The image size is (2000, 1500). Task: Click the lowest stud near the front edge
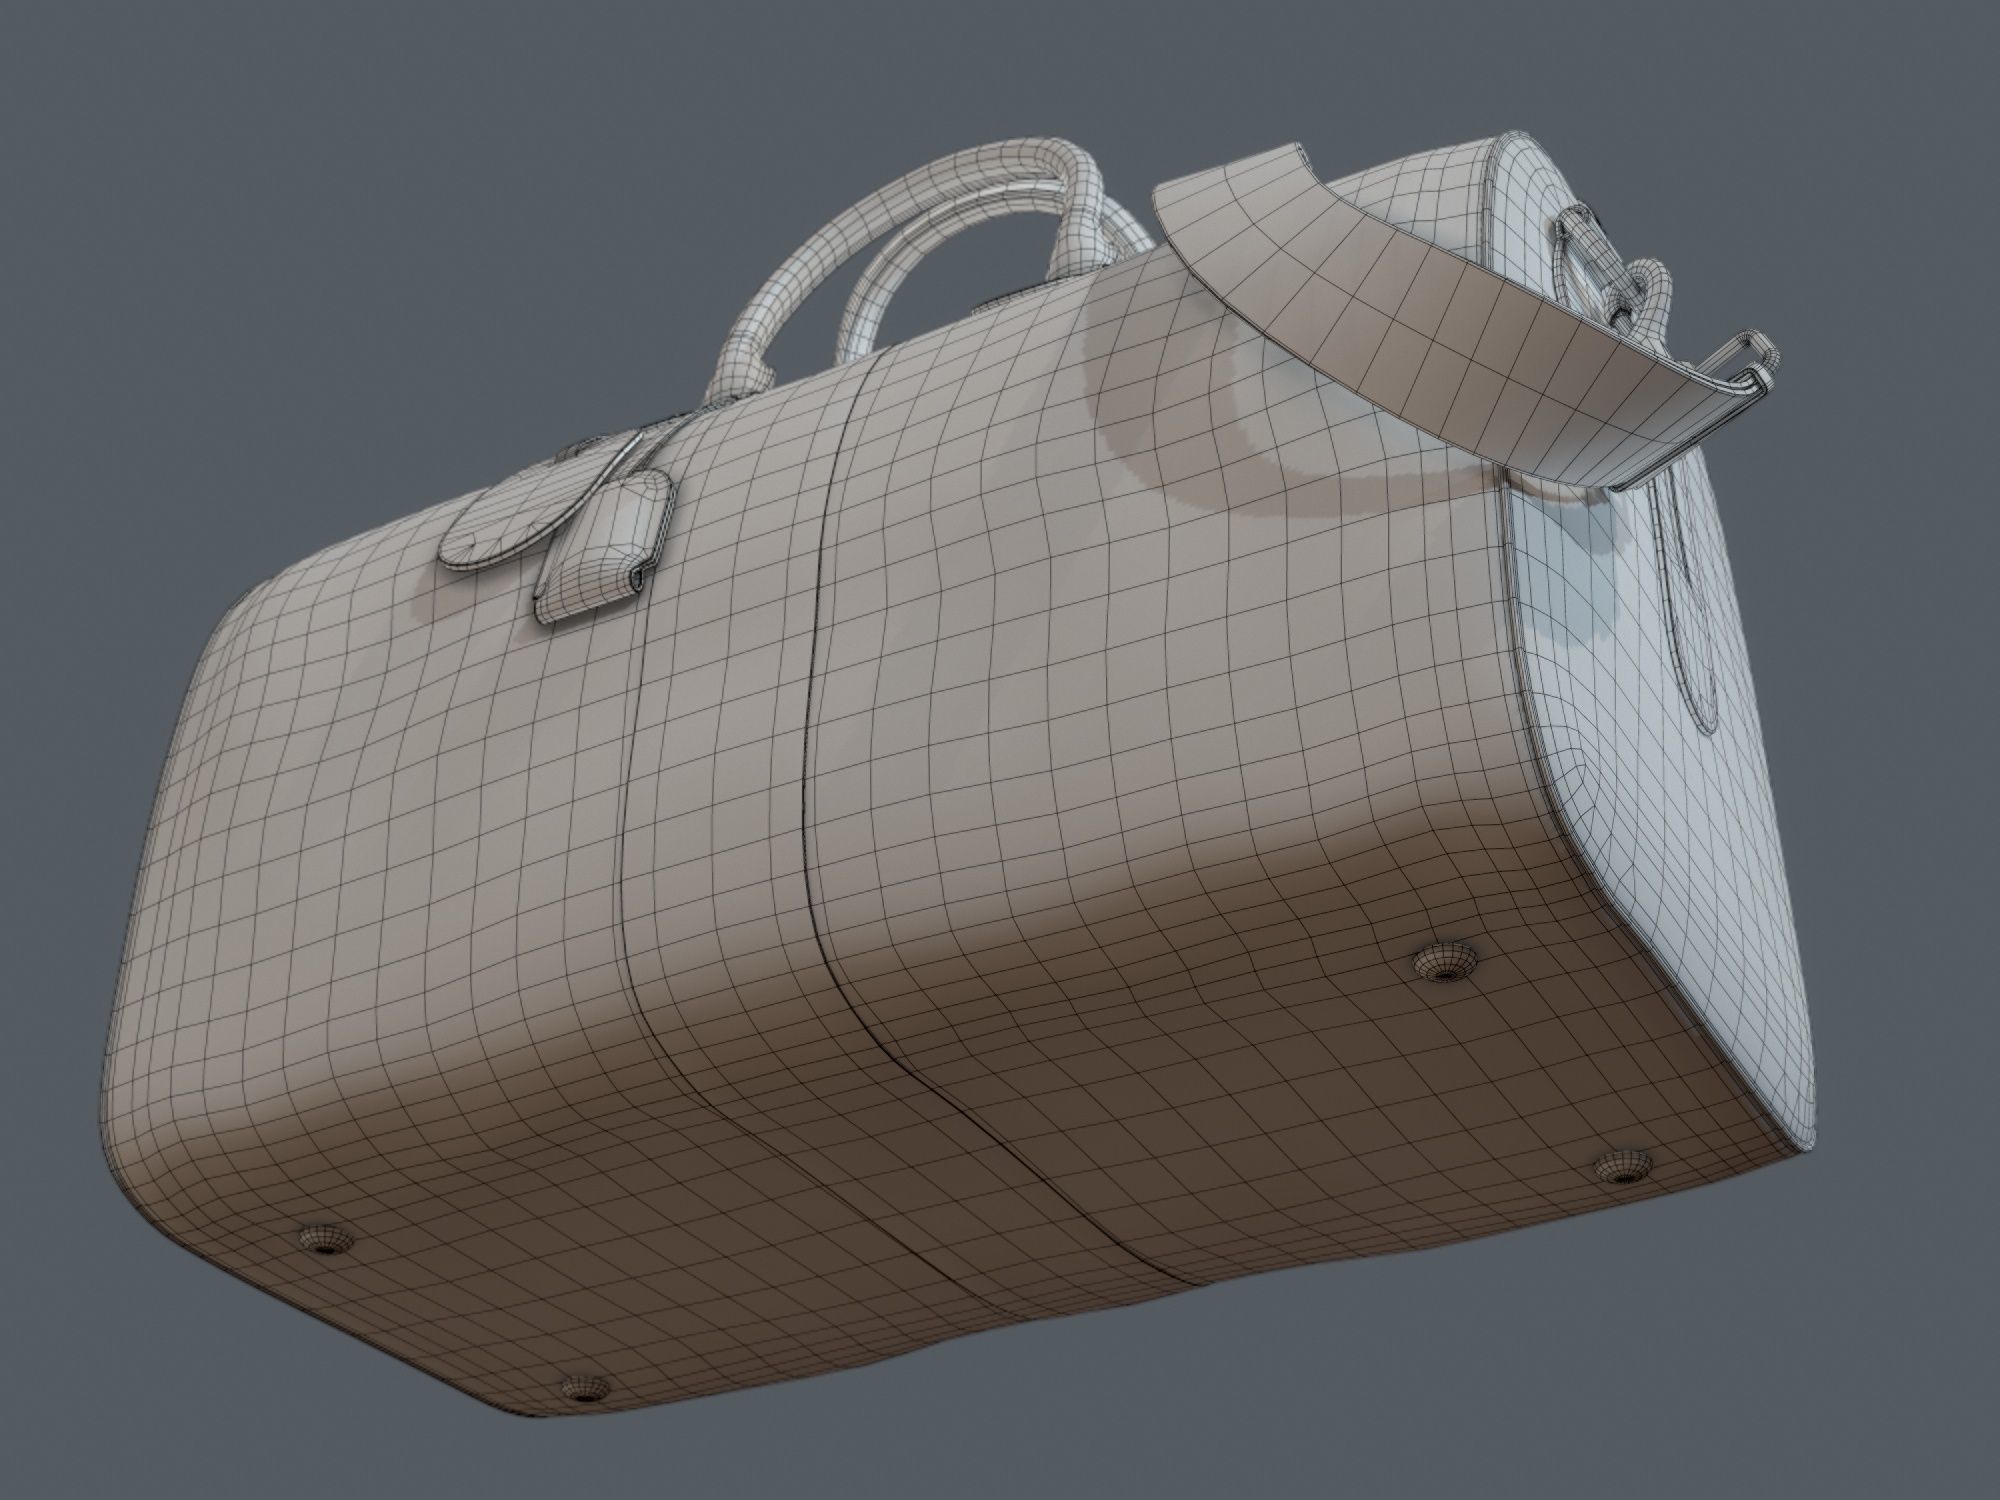pyautogui.click(x=585, y=1387)
